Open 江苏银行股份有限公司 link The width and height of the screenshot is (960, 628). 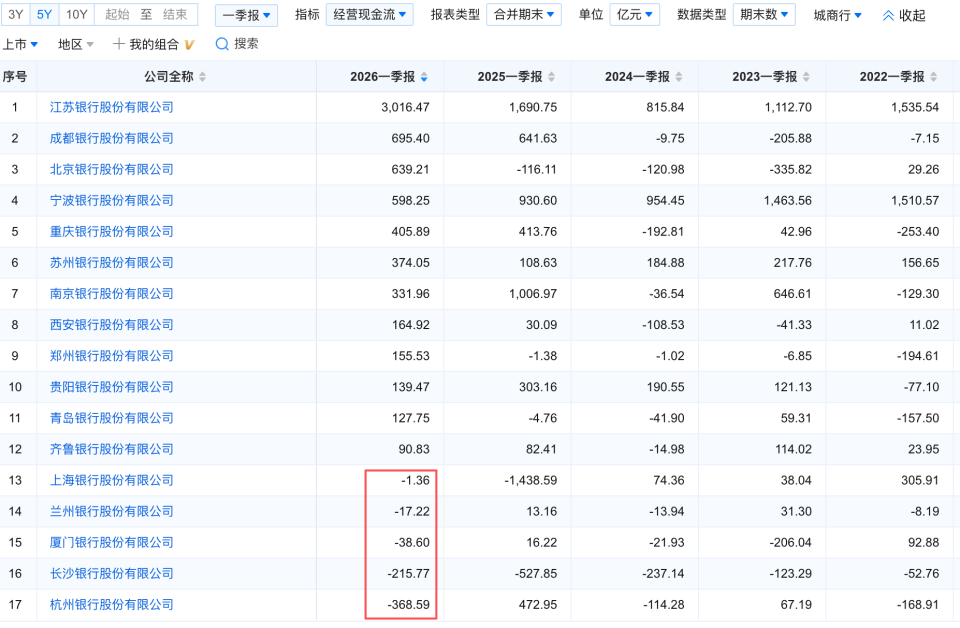(111, 107)
